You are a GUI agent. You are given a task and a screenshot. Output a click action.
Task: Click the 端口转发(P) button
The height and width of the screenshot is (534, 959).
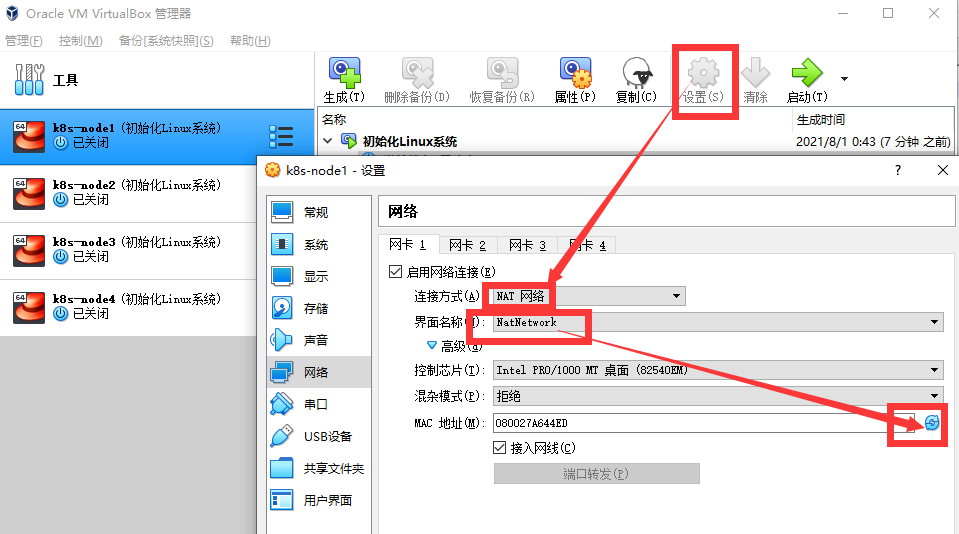click(x=596, y=473)
